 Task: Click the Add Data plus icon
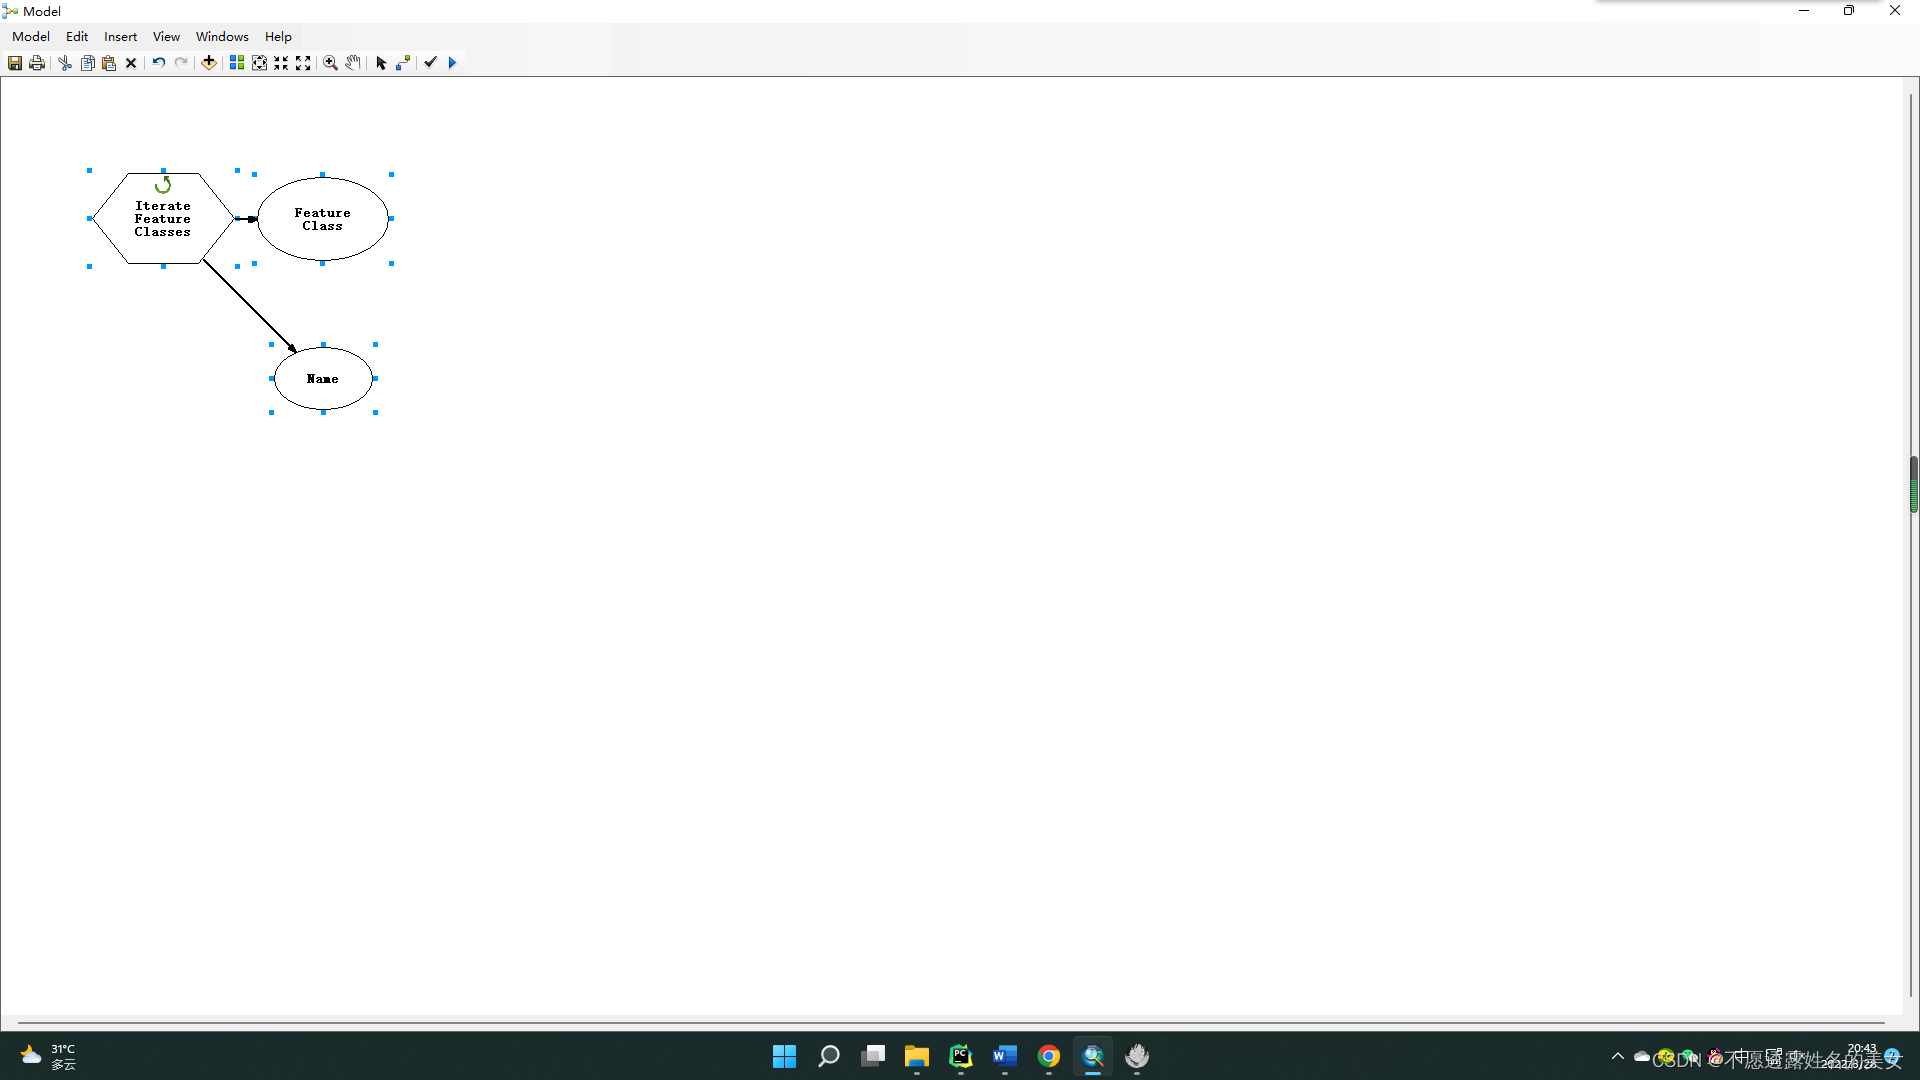pos(209,63)
